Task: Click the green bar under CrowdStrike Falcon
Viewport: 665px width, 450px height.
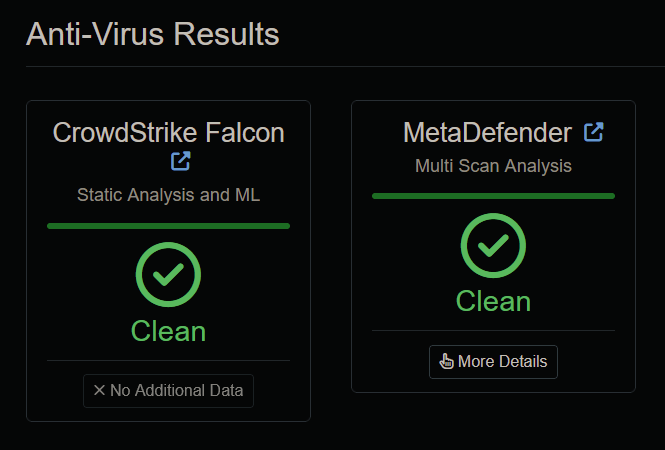Action: click(168, 226)
